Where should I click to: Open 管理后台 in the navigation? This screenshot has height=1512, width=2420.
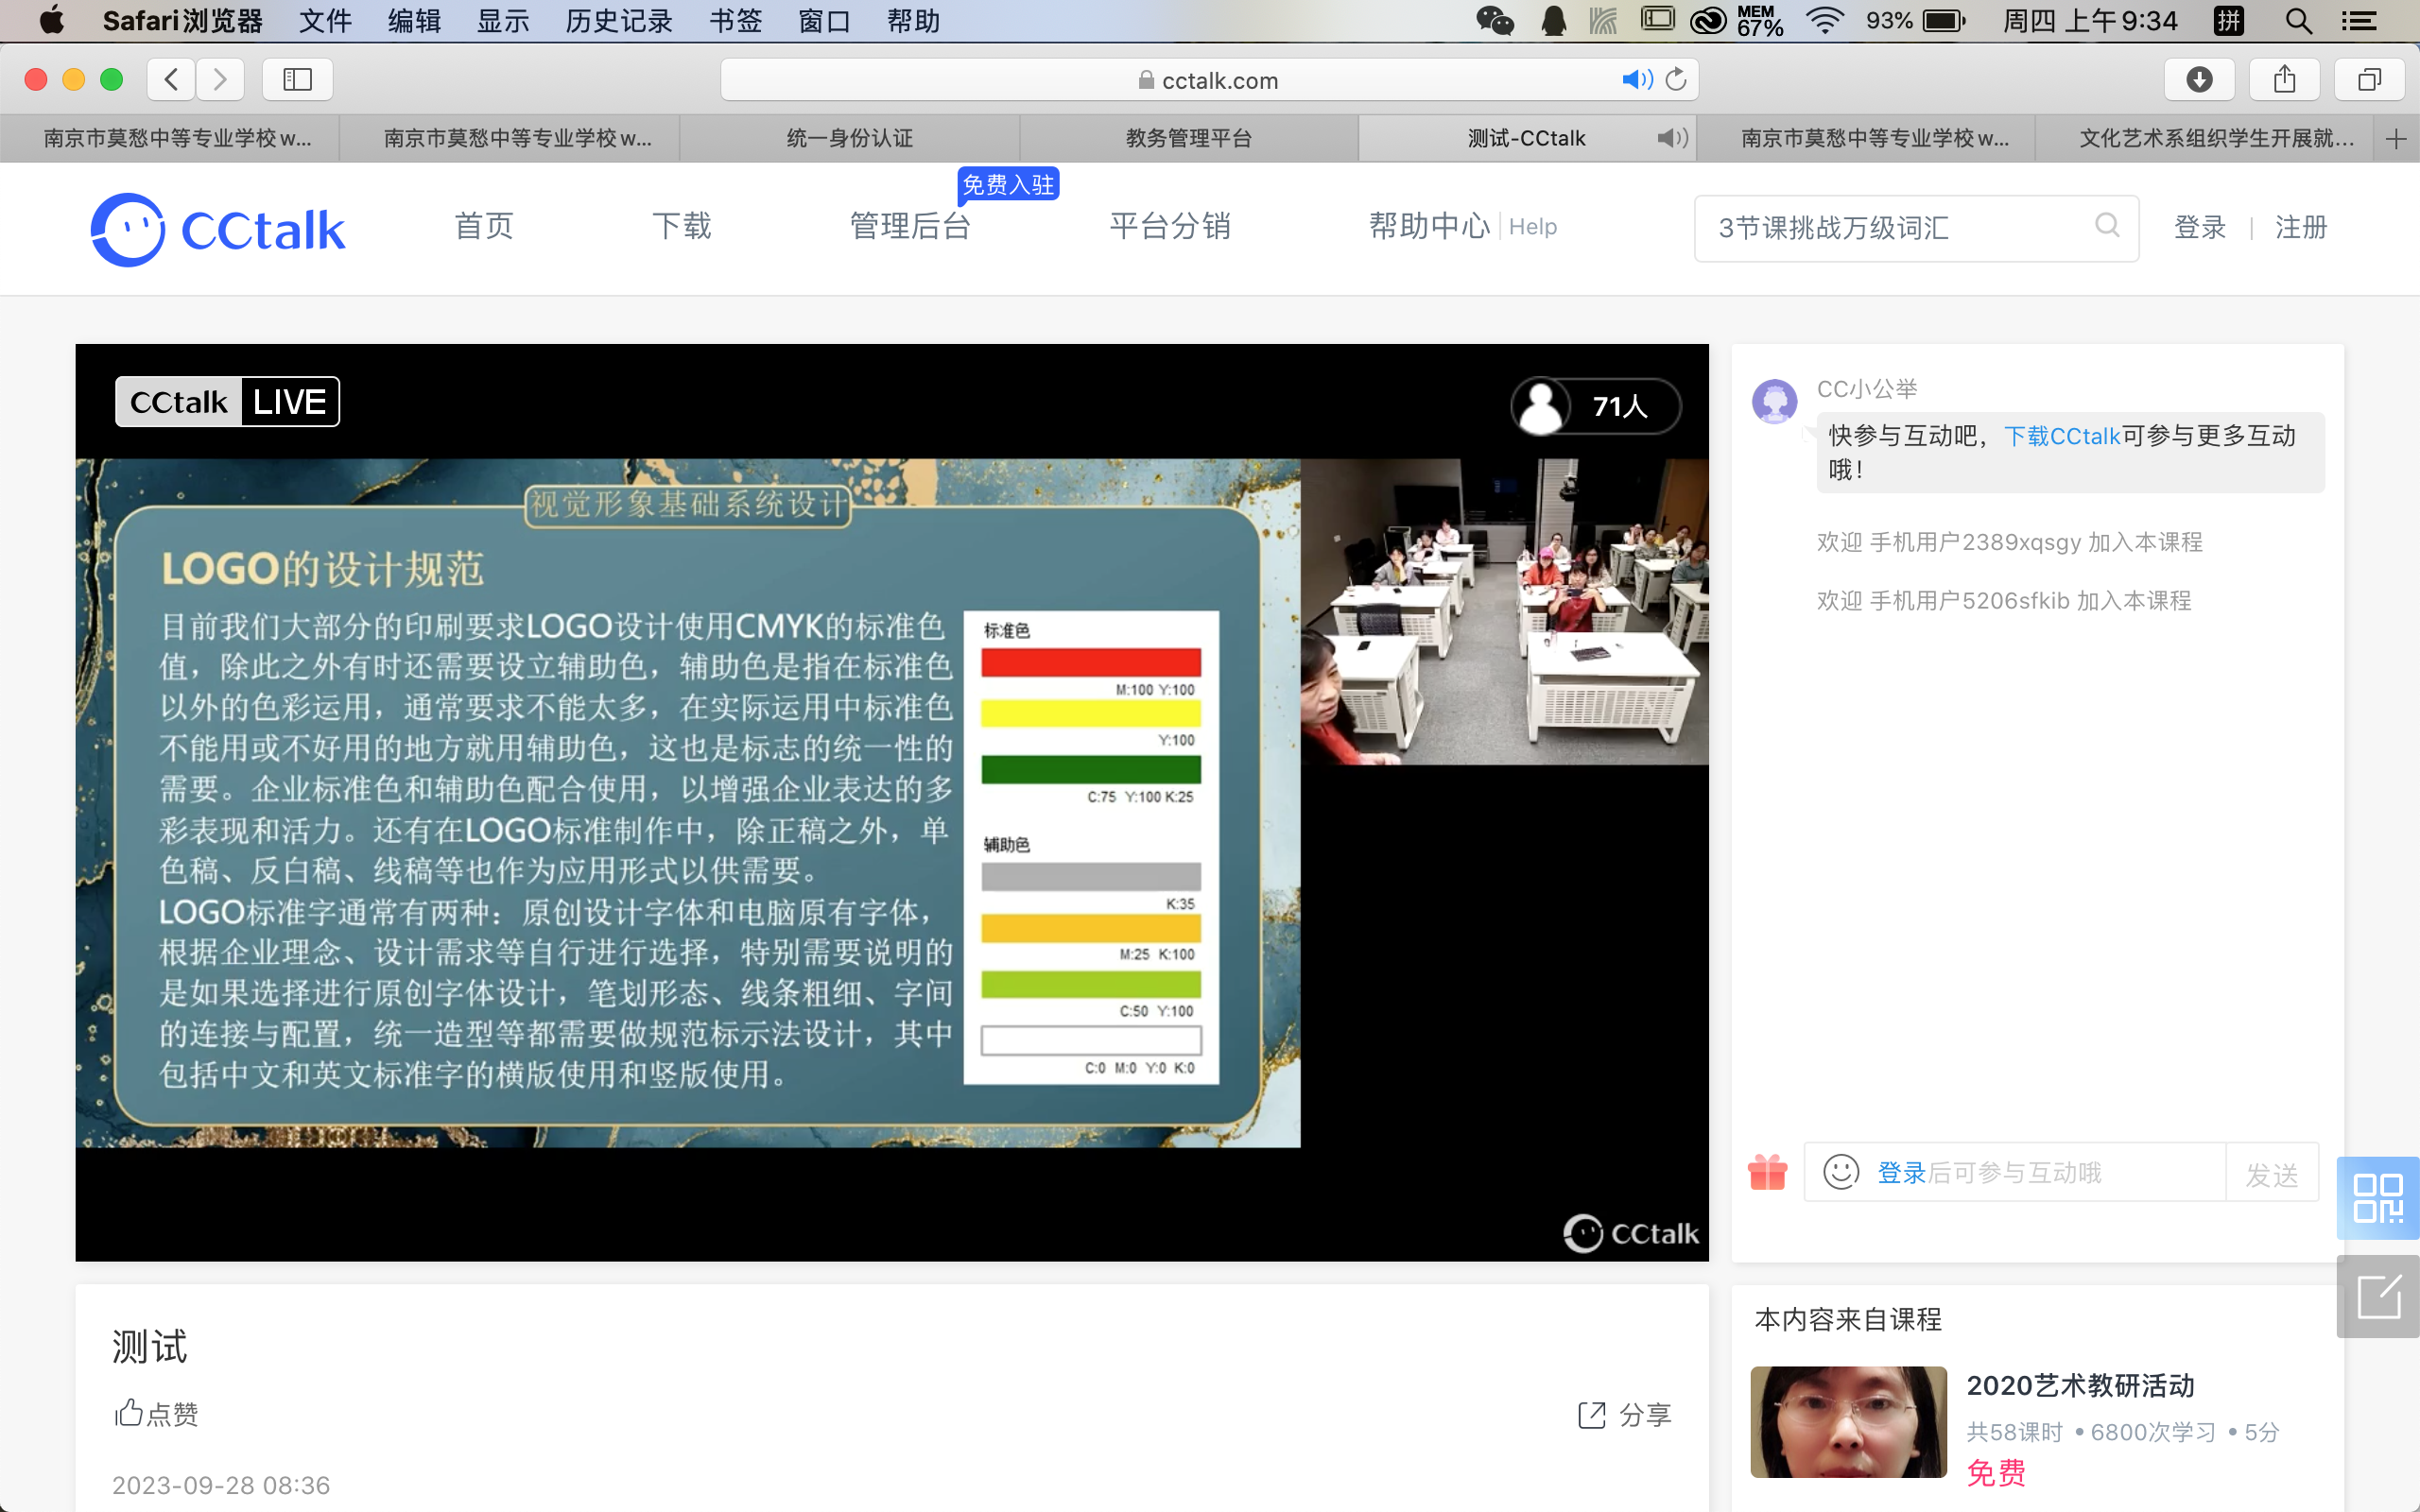coord(910,226)
